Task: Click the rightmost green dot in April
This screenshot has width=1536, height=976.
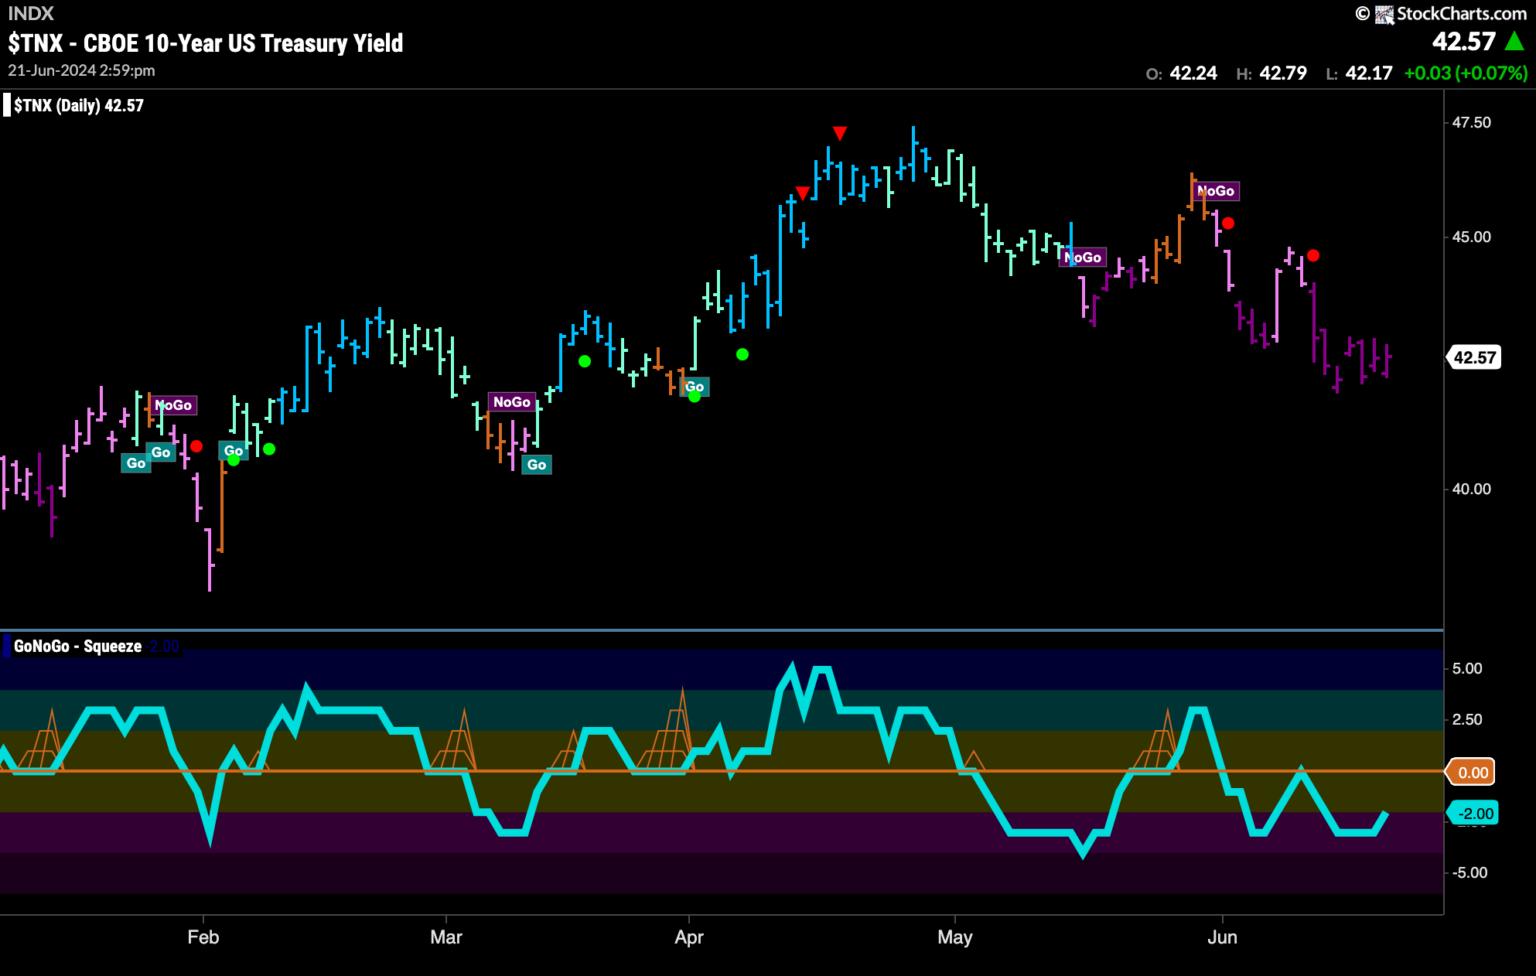Action: pos(742,354)
